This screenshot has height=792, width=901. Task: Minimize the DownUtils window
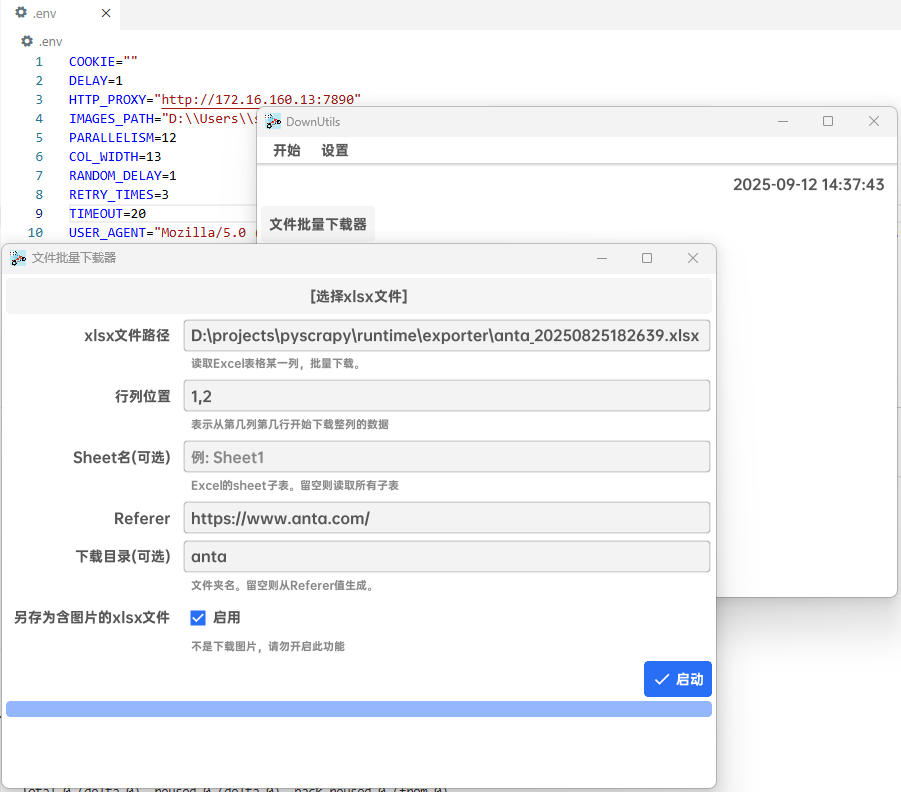[783, 121]
